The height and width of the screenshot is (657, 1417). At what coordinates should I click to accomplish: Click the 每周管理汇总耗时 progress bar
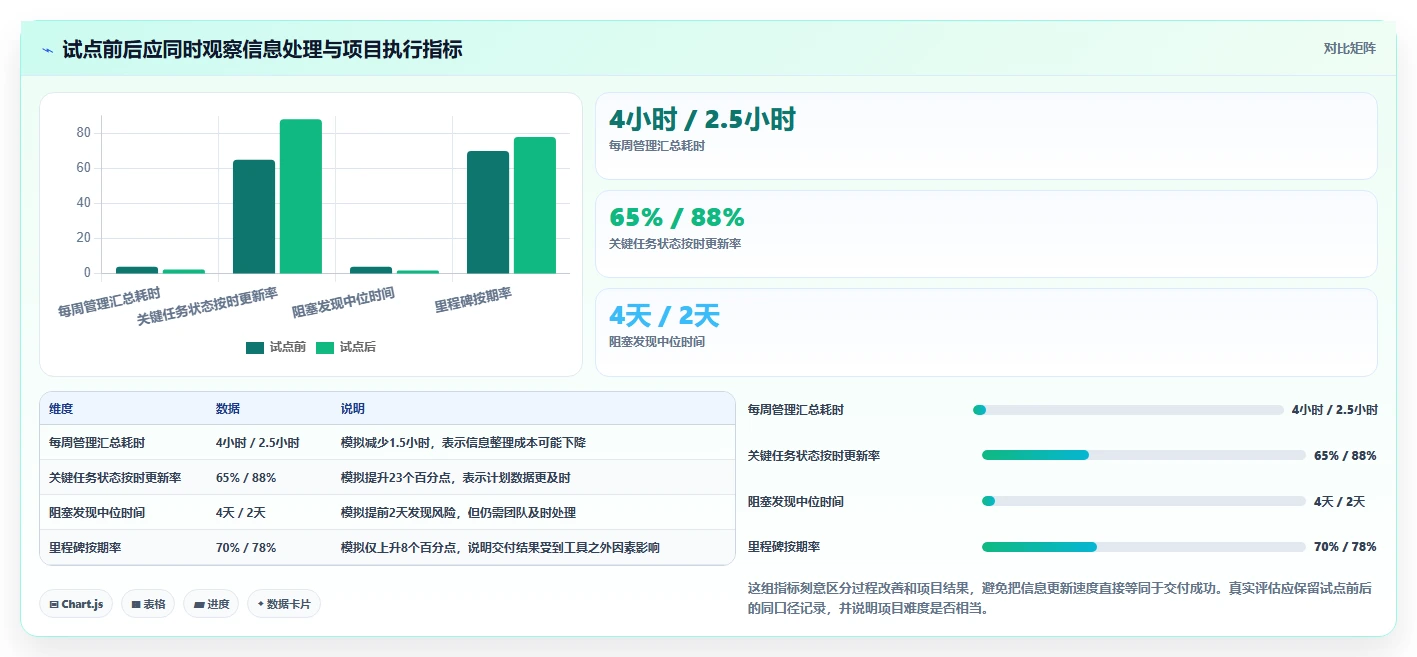click(x=1128, y=410)
